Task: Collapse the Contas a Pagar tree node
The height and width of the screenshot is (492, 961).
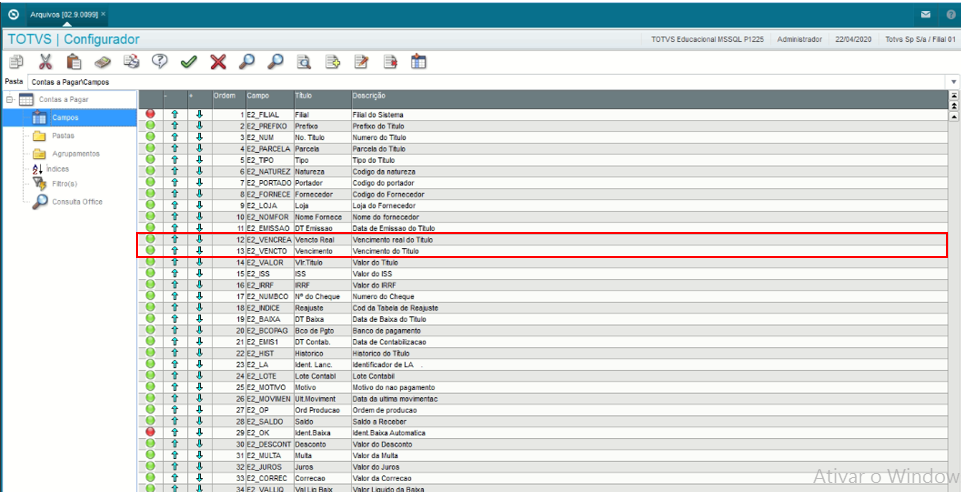Action: coord(9,99)
